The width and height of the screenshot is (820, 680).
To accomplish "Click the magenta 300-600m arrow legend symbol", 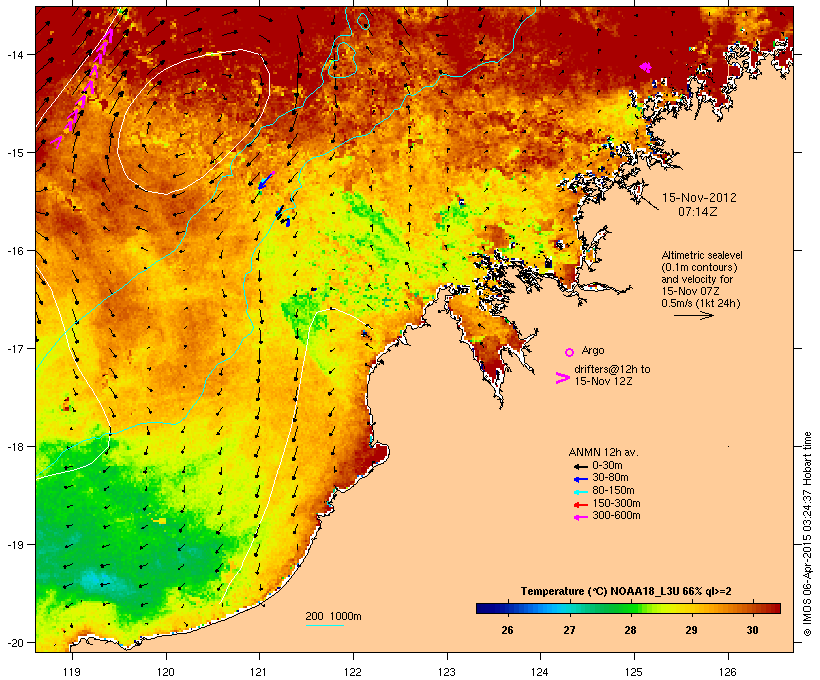I will tap(580, 517).
